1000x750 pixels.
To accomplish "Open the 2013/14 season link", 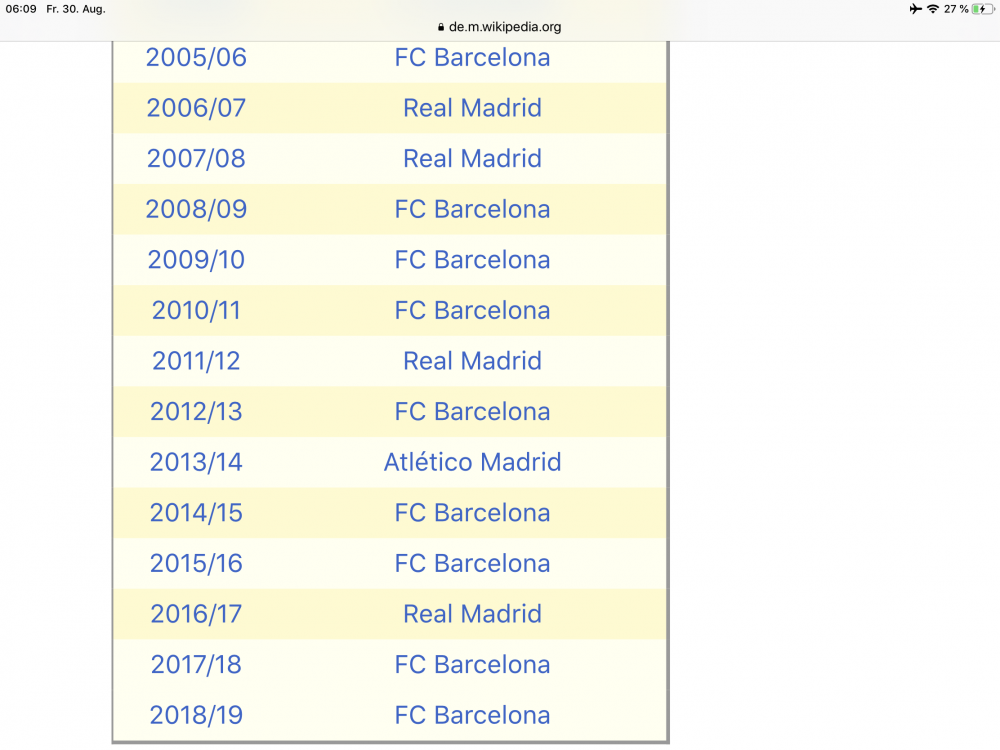I will coord(196,462).
